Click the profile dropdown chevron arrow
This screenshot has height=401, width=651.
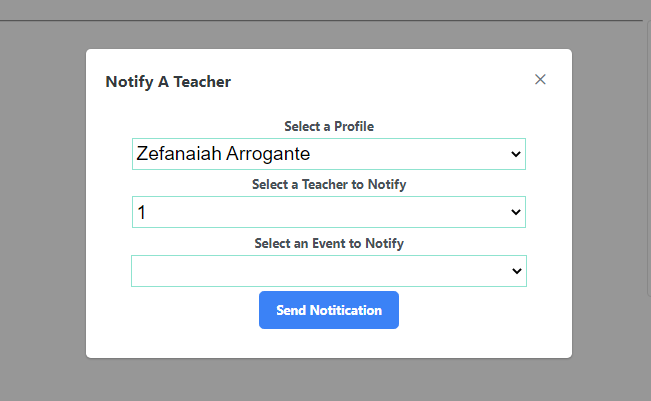tap(516, 154)
